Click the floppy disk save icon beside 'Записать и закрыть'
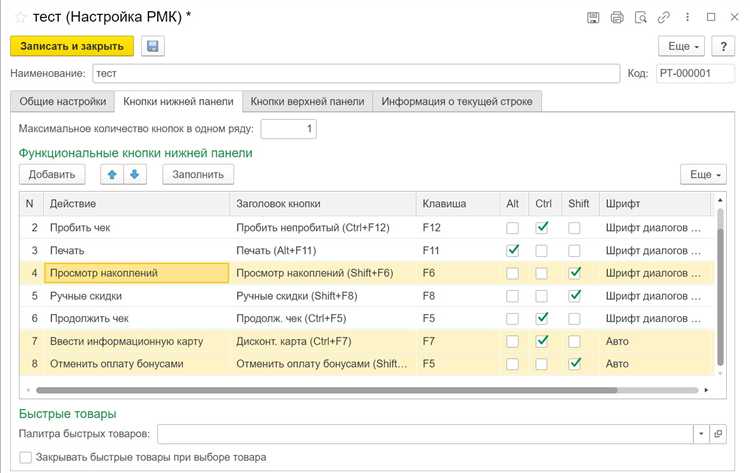The image size is (750, 473). pos(152,46)
